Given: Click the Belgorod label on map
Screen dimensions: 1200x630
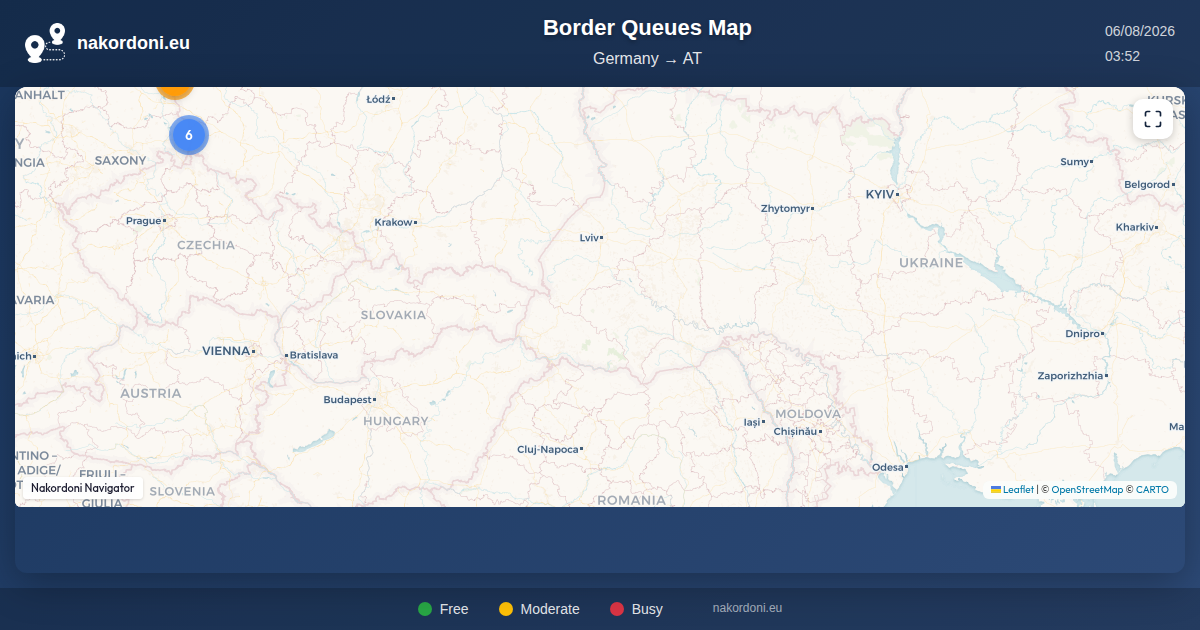Looking at the screenshot, I should (x=1147, y=185).
